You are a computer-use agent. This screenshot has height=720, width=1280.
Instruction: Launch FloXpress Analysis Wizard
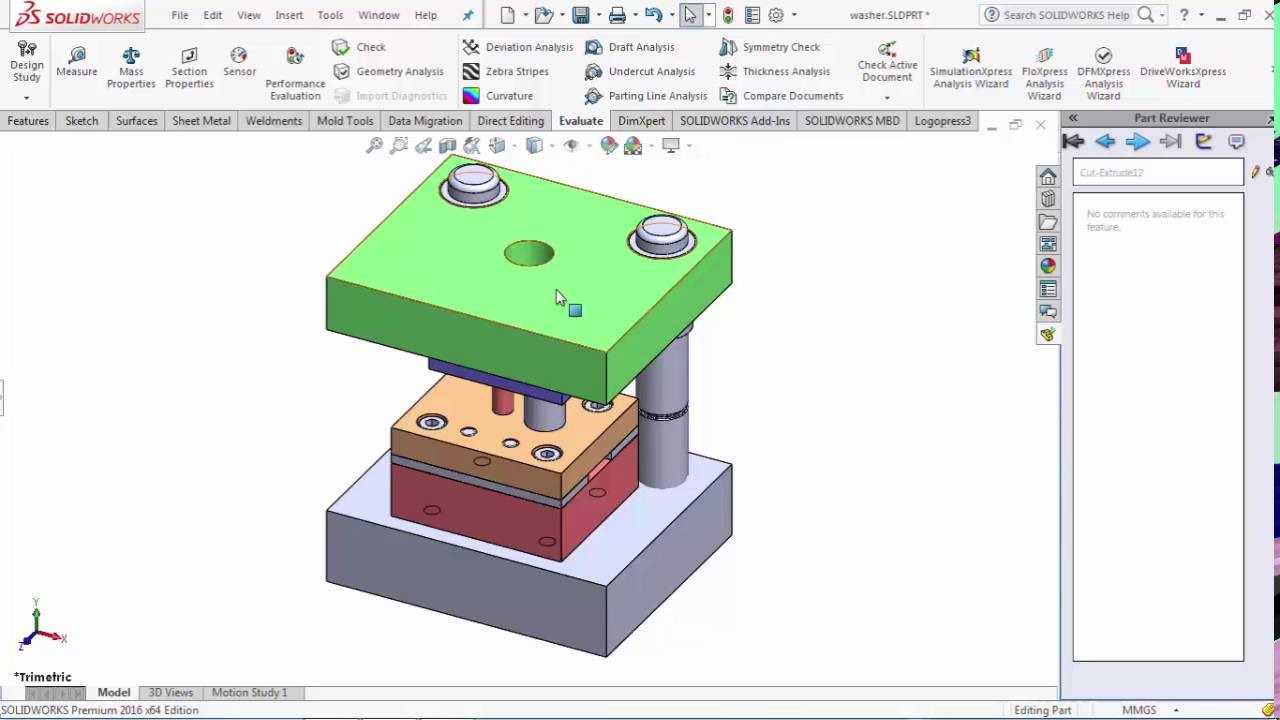(1044, 73)
